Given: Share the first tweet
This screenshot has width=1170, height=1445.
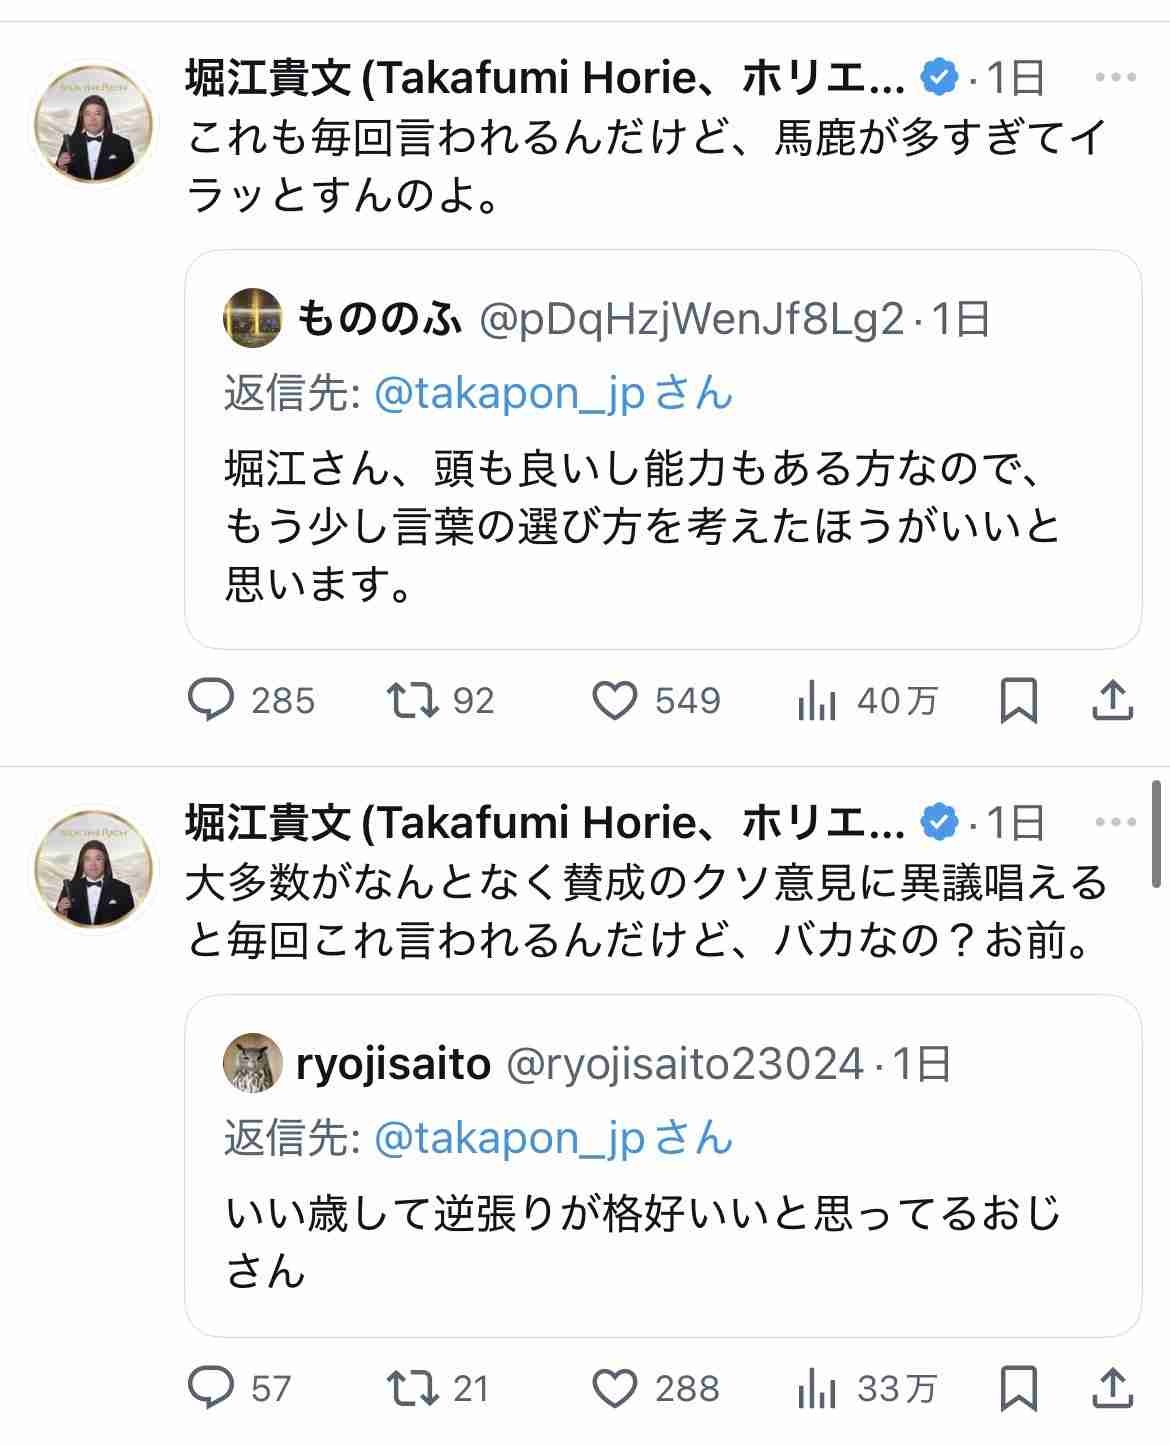Looking at the screenshot, I should [x=1112, y=700].
